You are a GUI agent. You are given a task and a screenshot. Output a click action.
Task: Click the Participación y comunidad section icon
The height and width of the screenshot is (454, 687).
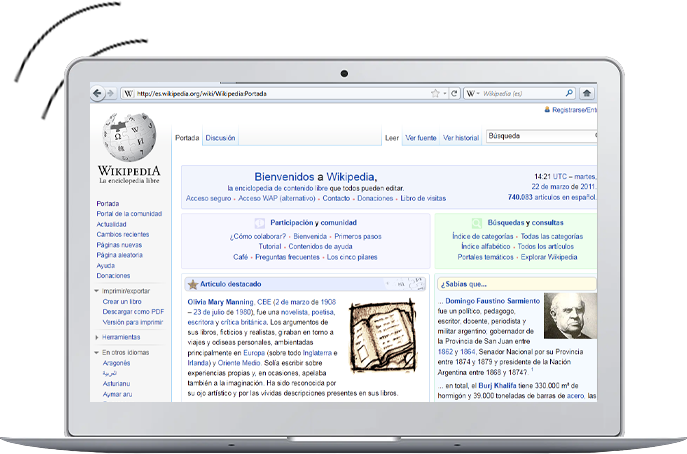pos(260,223)
